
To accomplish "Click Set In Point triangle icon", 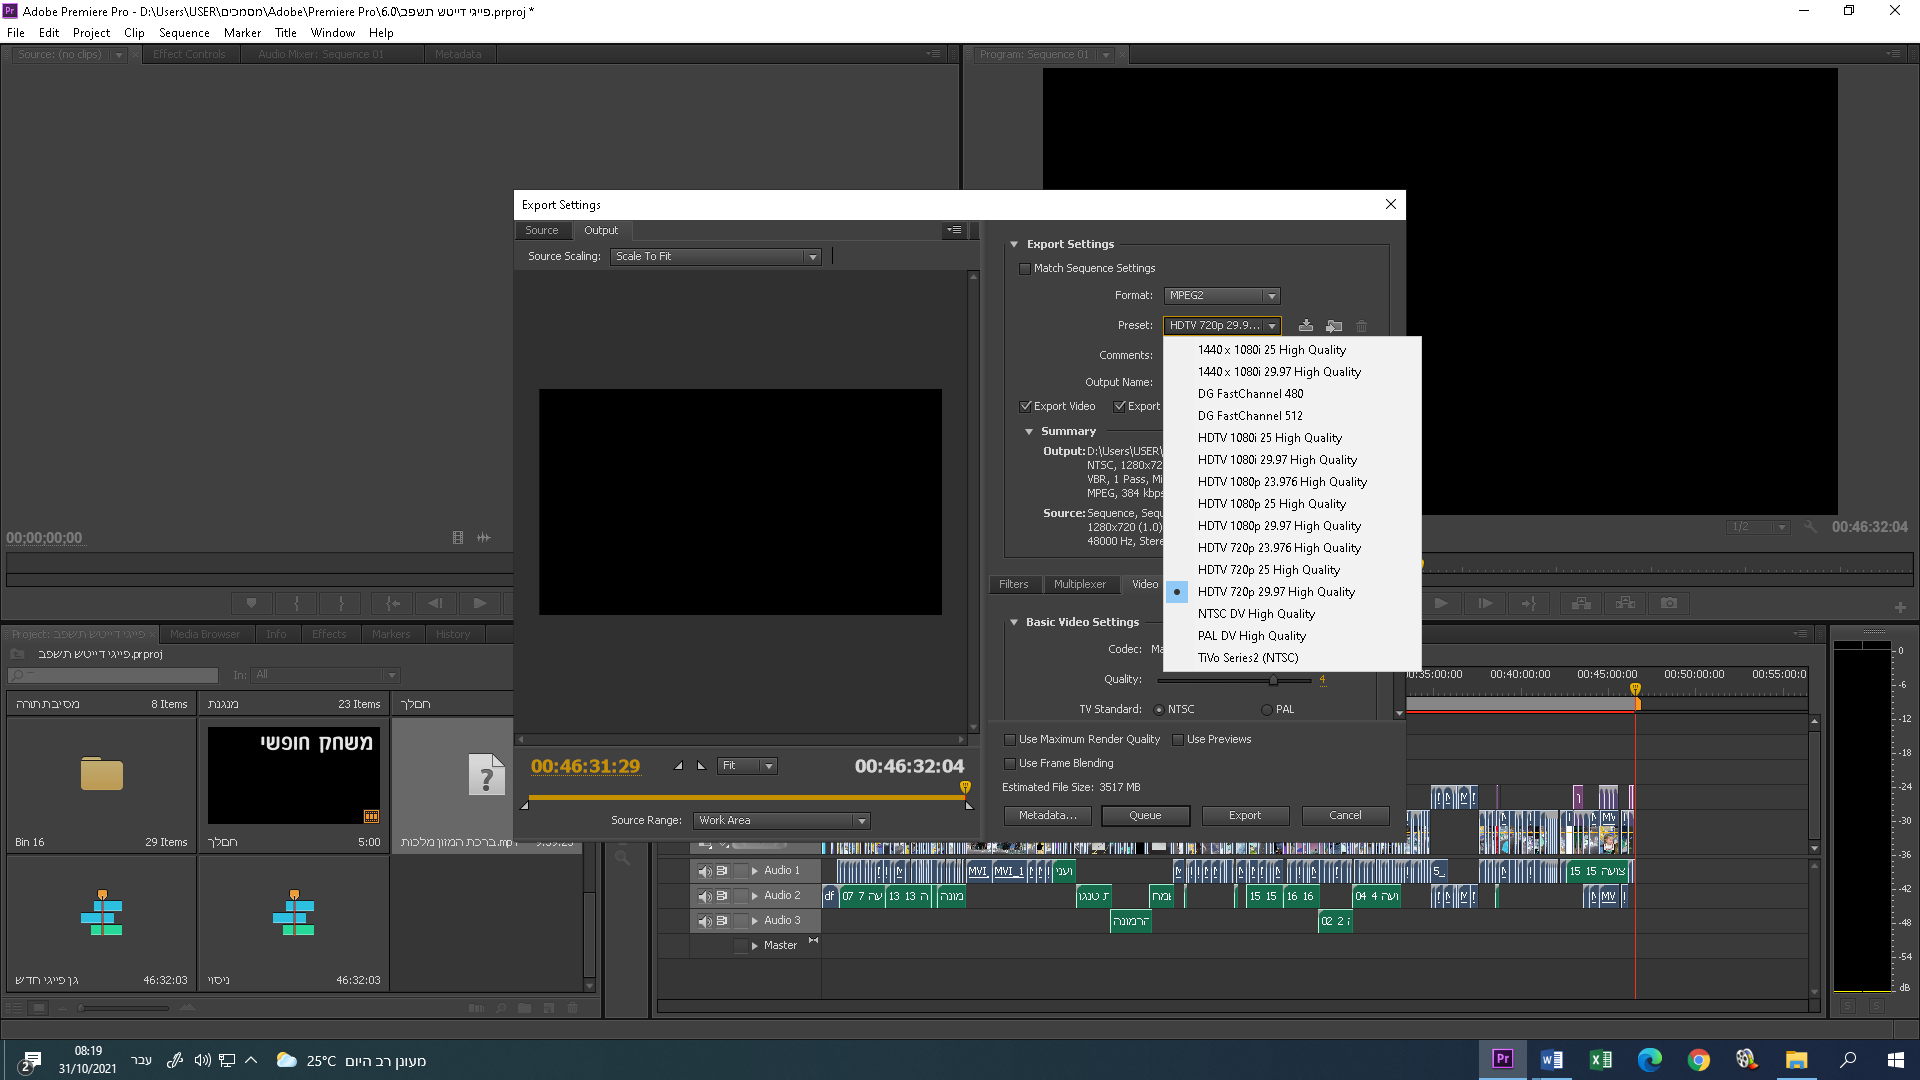I will point(679,766).
